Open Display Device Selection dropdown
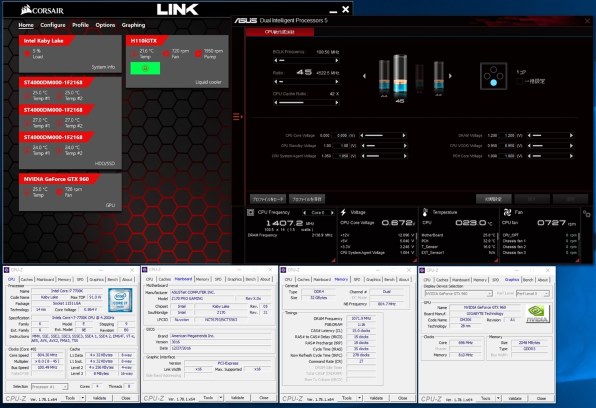This screenshot has height=408, width=596. [458, 294]
